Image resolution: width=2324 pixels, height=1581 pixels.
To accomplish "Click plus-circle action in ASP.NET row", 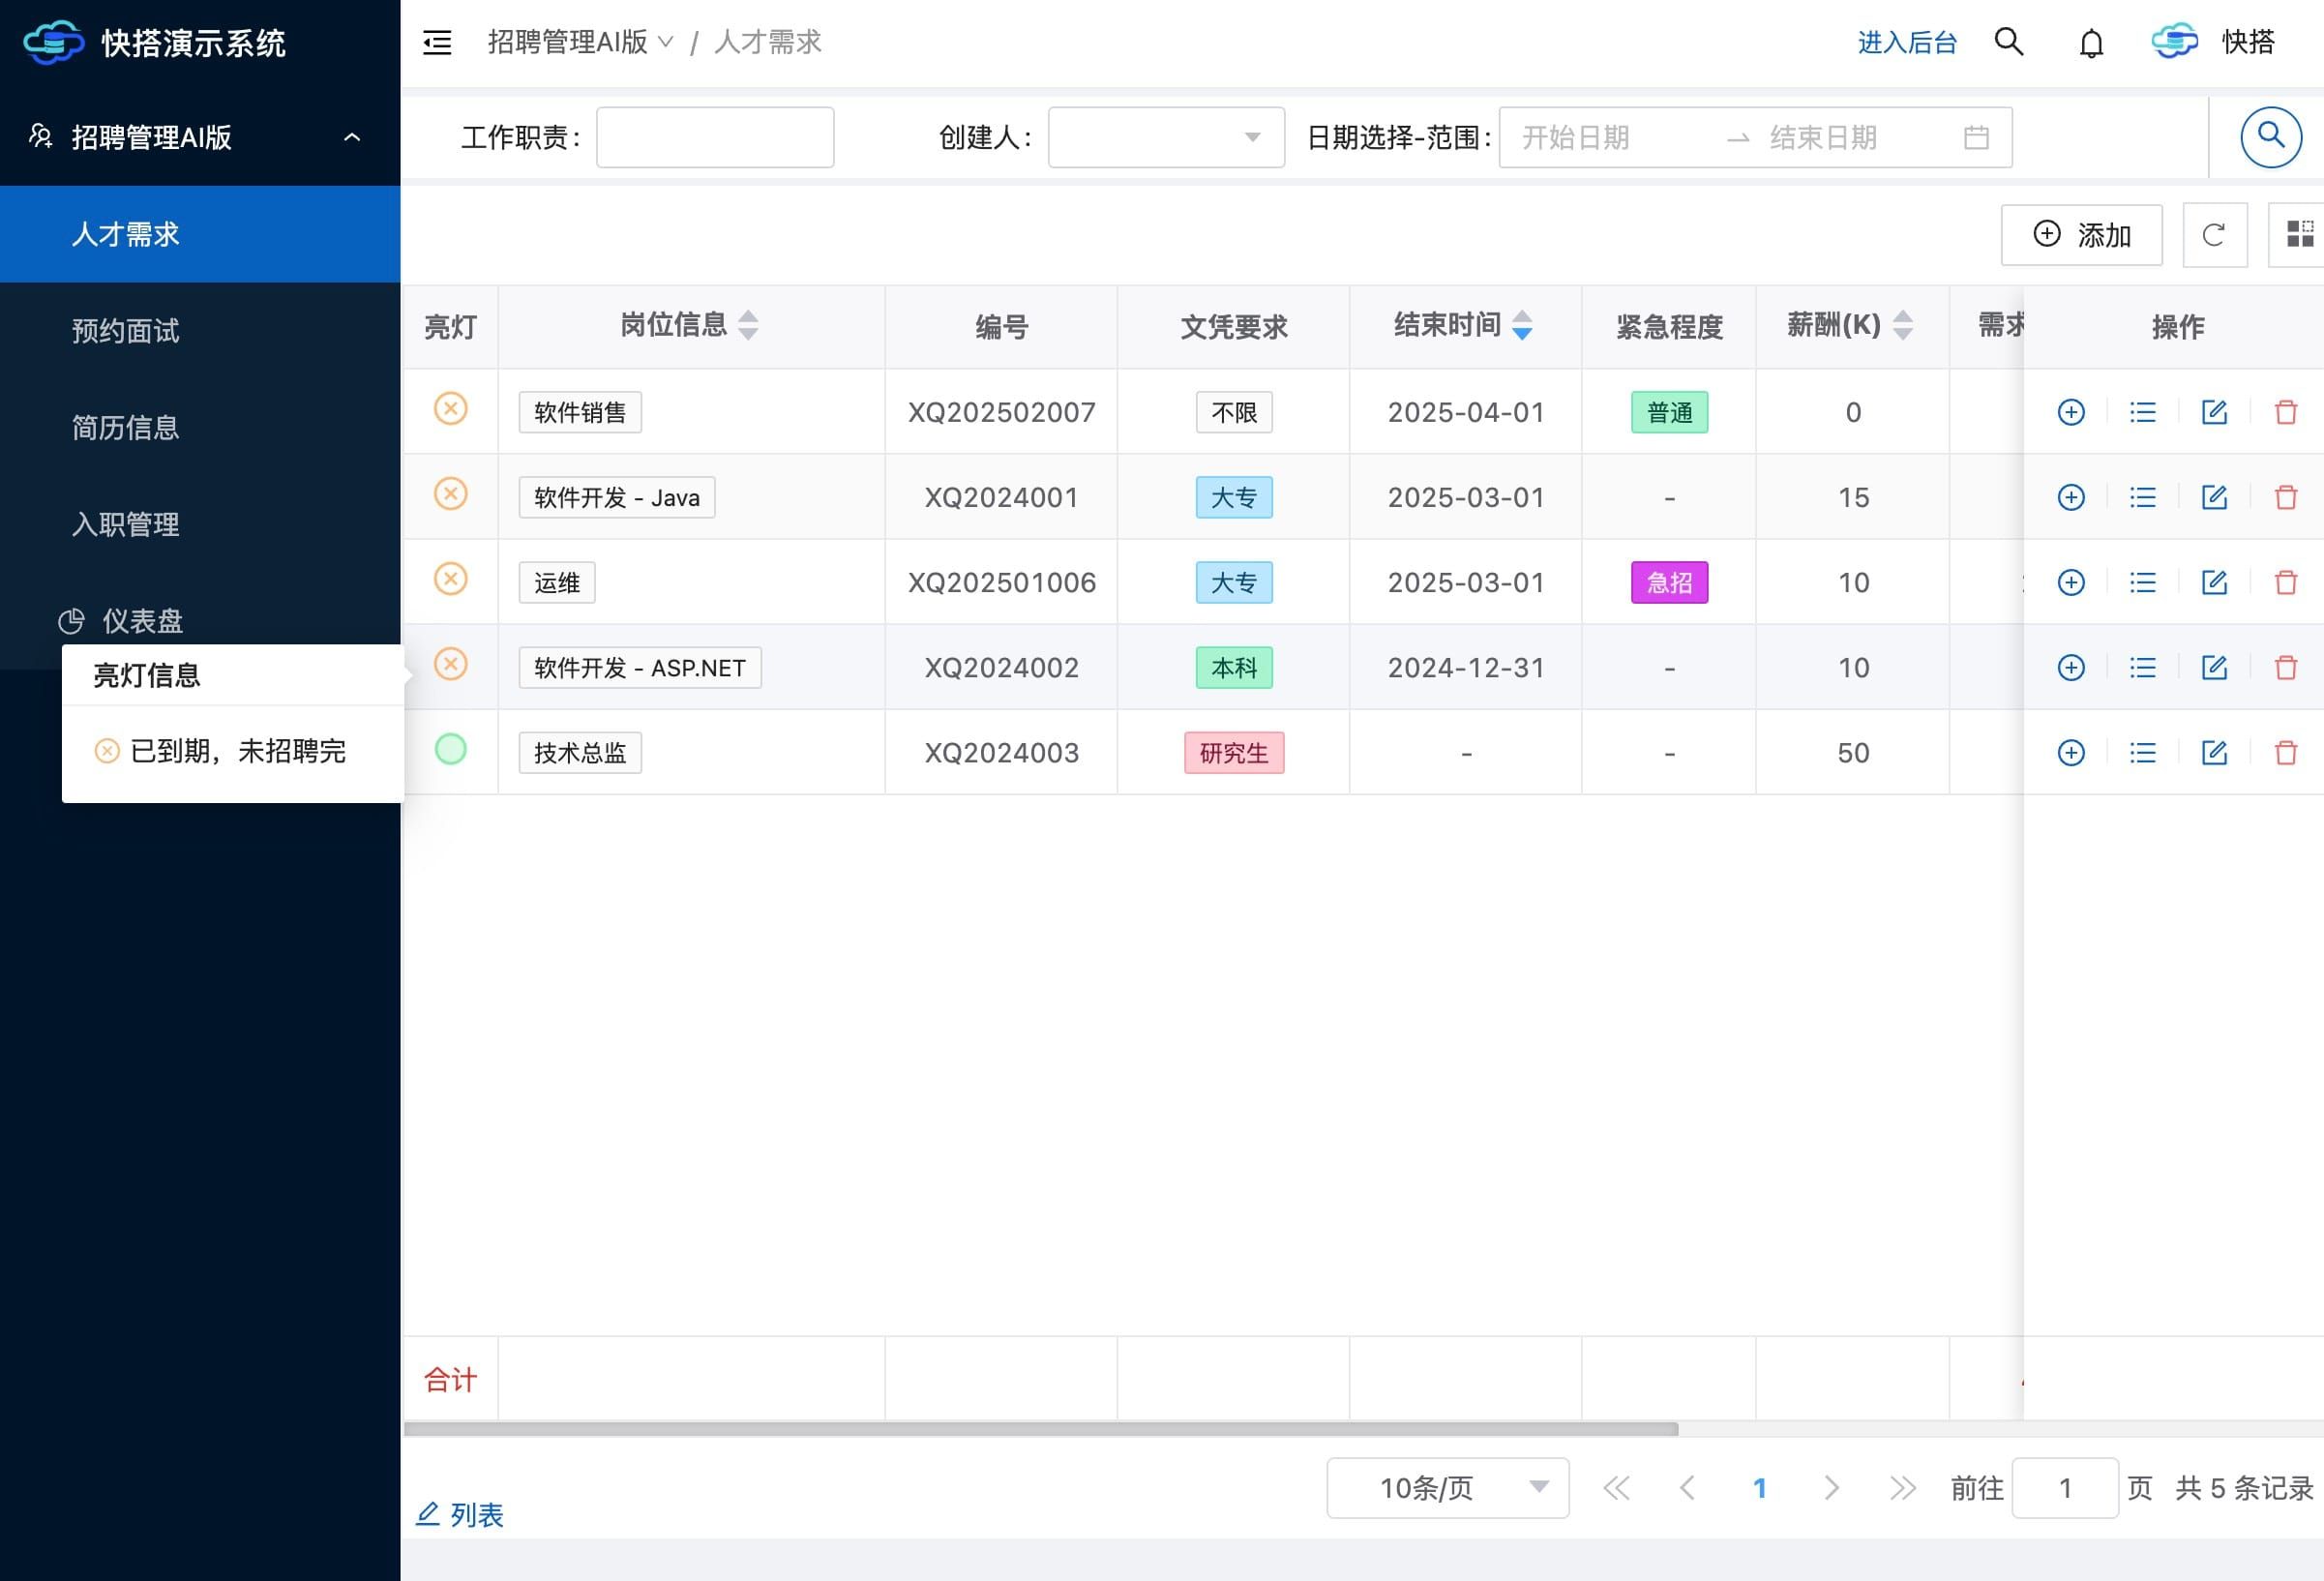I will (x=2071, y=667).
